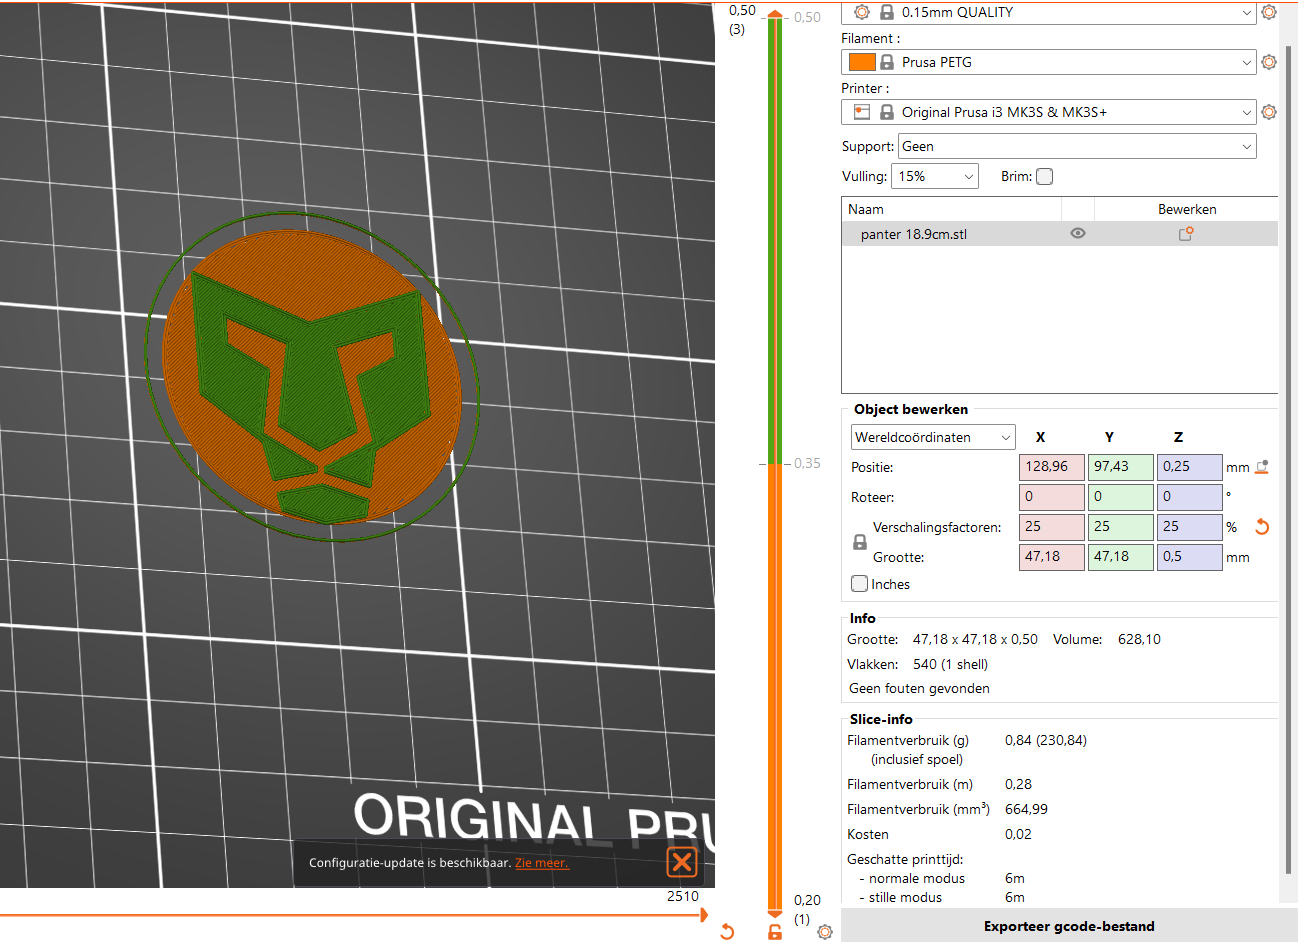Open the print profile settings gear
Viewport: 1298px width, 942px height.
(x=1269, y=13)
